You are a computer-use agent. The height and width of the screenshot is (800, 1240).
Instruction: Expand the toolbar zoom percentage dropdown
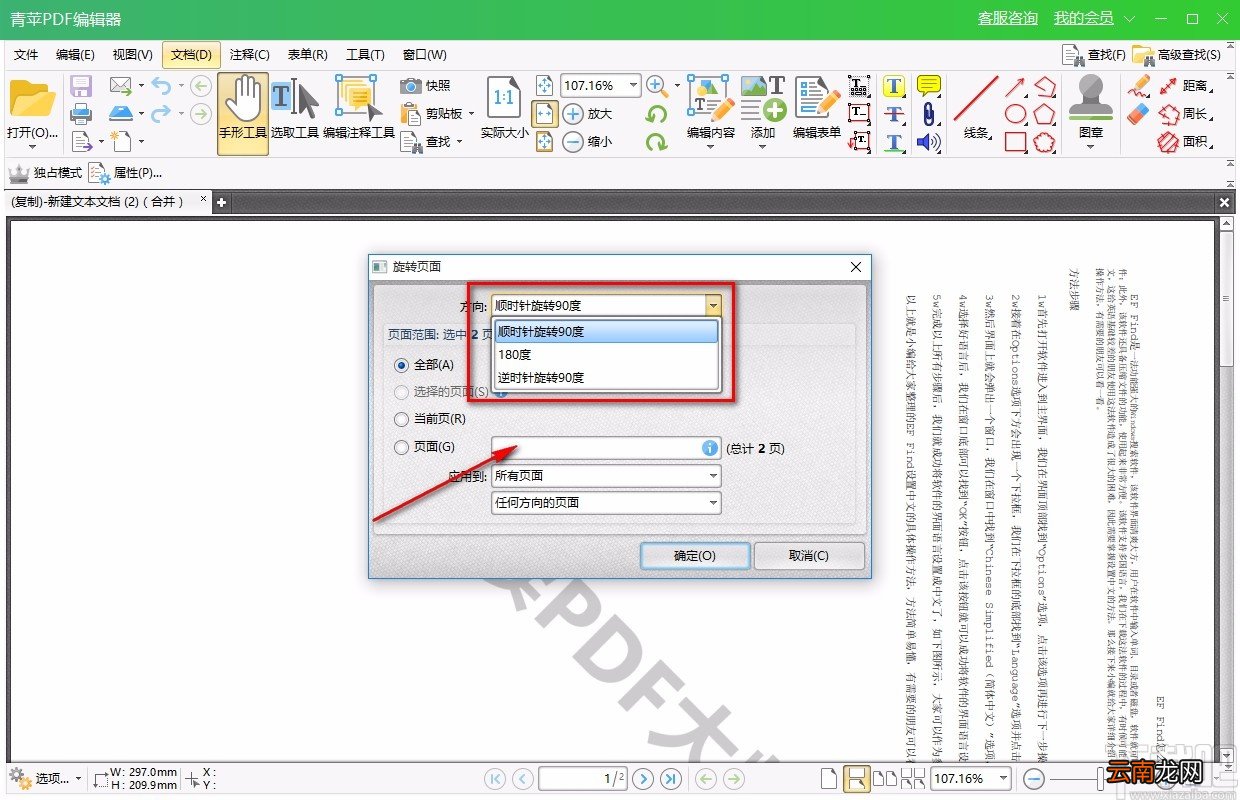[633, 86]
